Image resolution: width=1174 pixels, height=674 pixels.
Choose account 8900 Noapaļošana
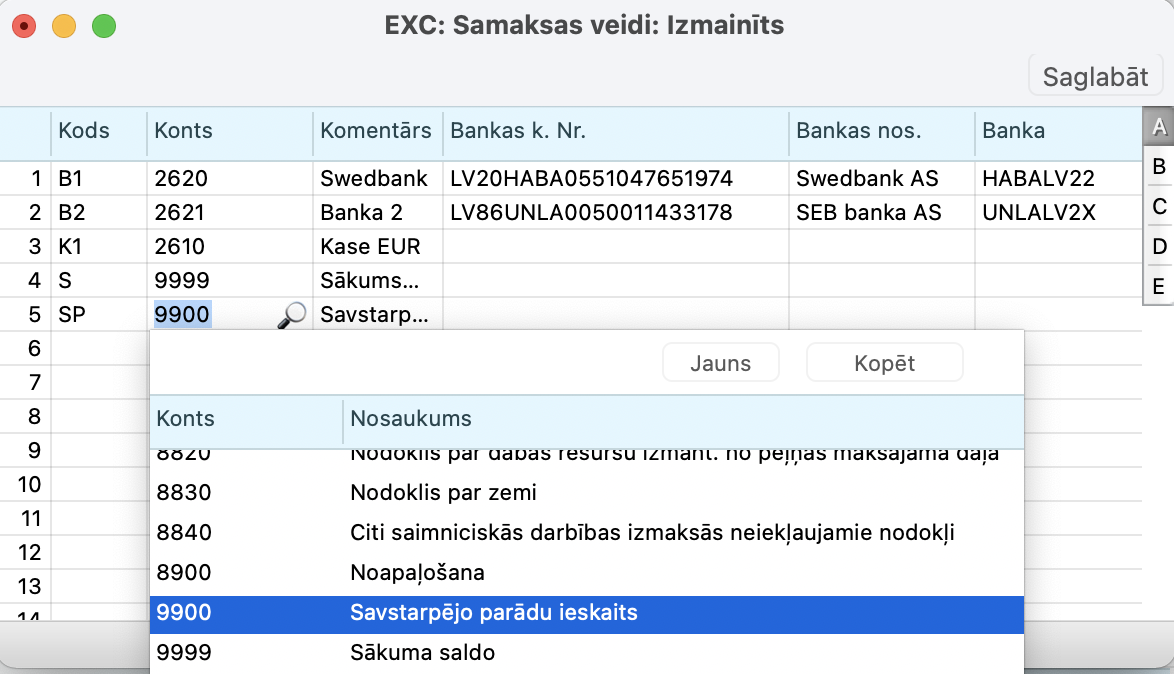(x=586, y=573)
